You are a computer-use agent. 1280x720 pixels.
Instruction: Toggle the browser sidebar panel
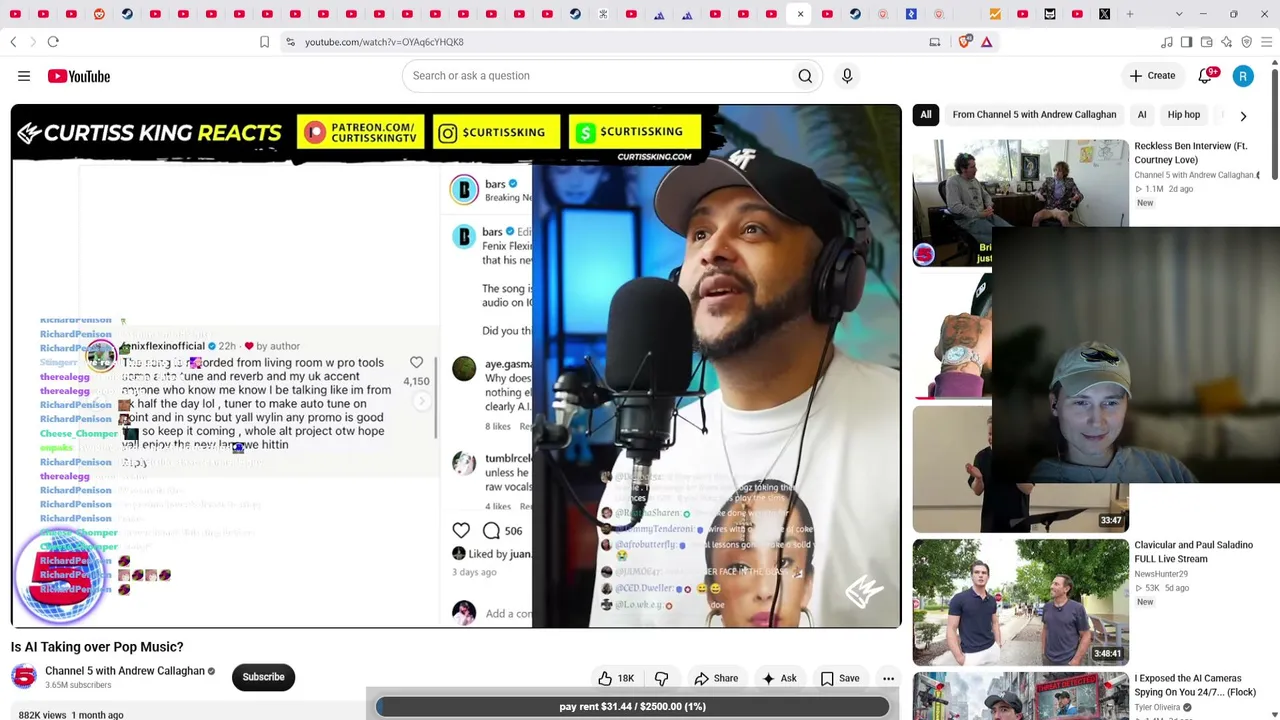1186,42
